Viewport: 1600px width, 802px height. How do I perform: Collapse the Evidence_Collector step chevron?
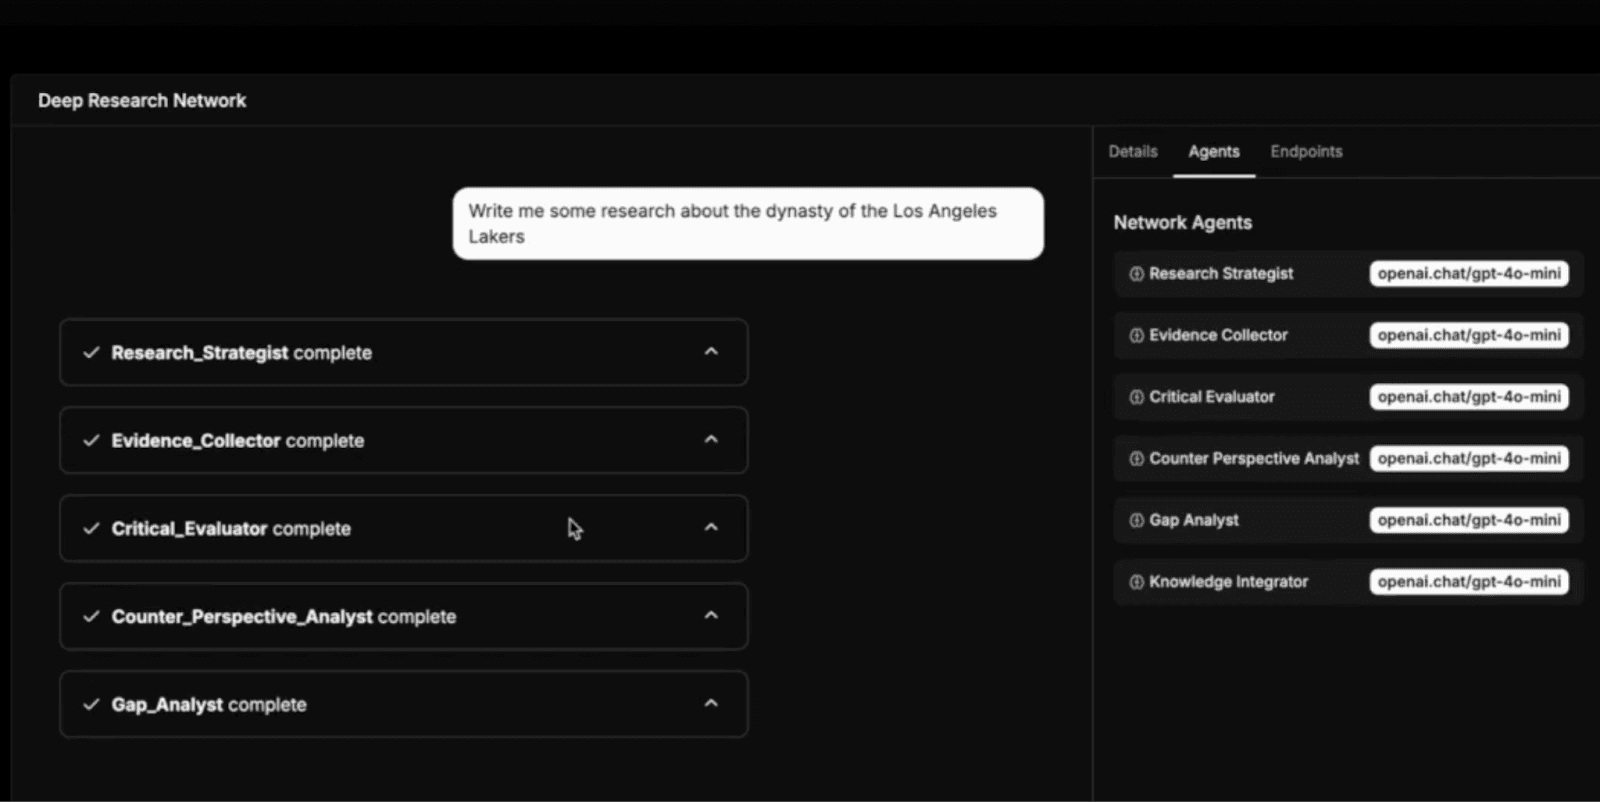coord(711,440)
